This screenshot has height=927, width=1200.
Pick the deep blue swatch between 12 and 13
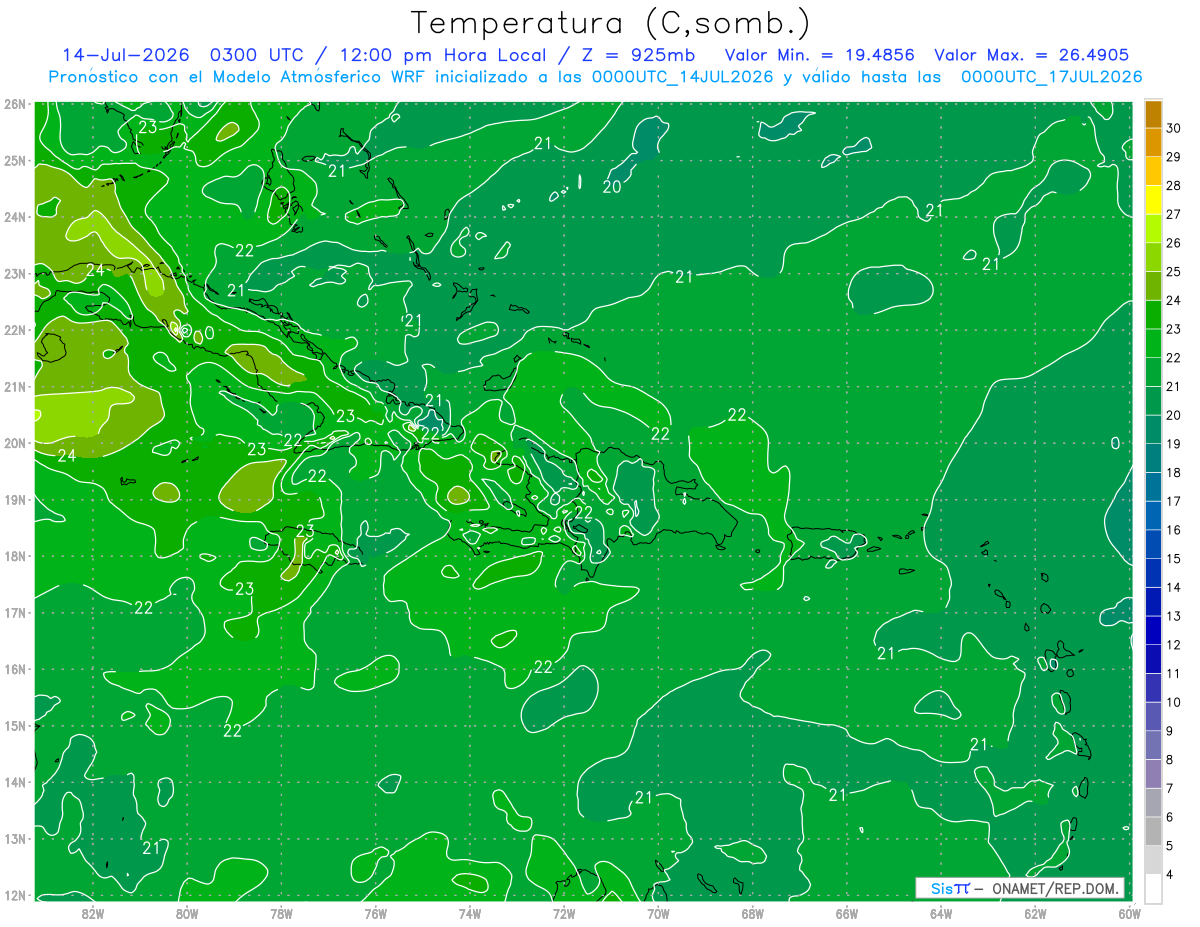[x=1153, y=630]
